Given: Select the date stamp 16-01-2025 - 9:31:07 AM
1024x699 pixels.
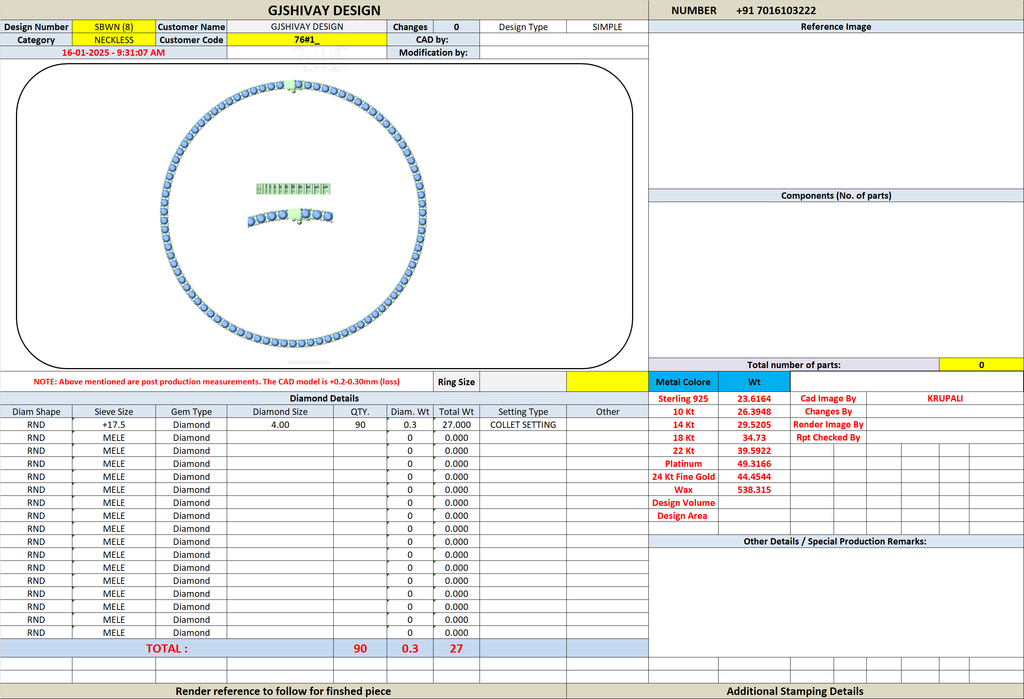Looking at the screenshot, I should 114,53.
